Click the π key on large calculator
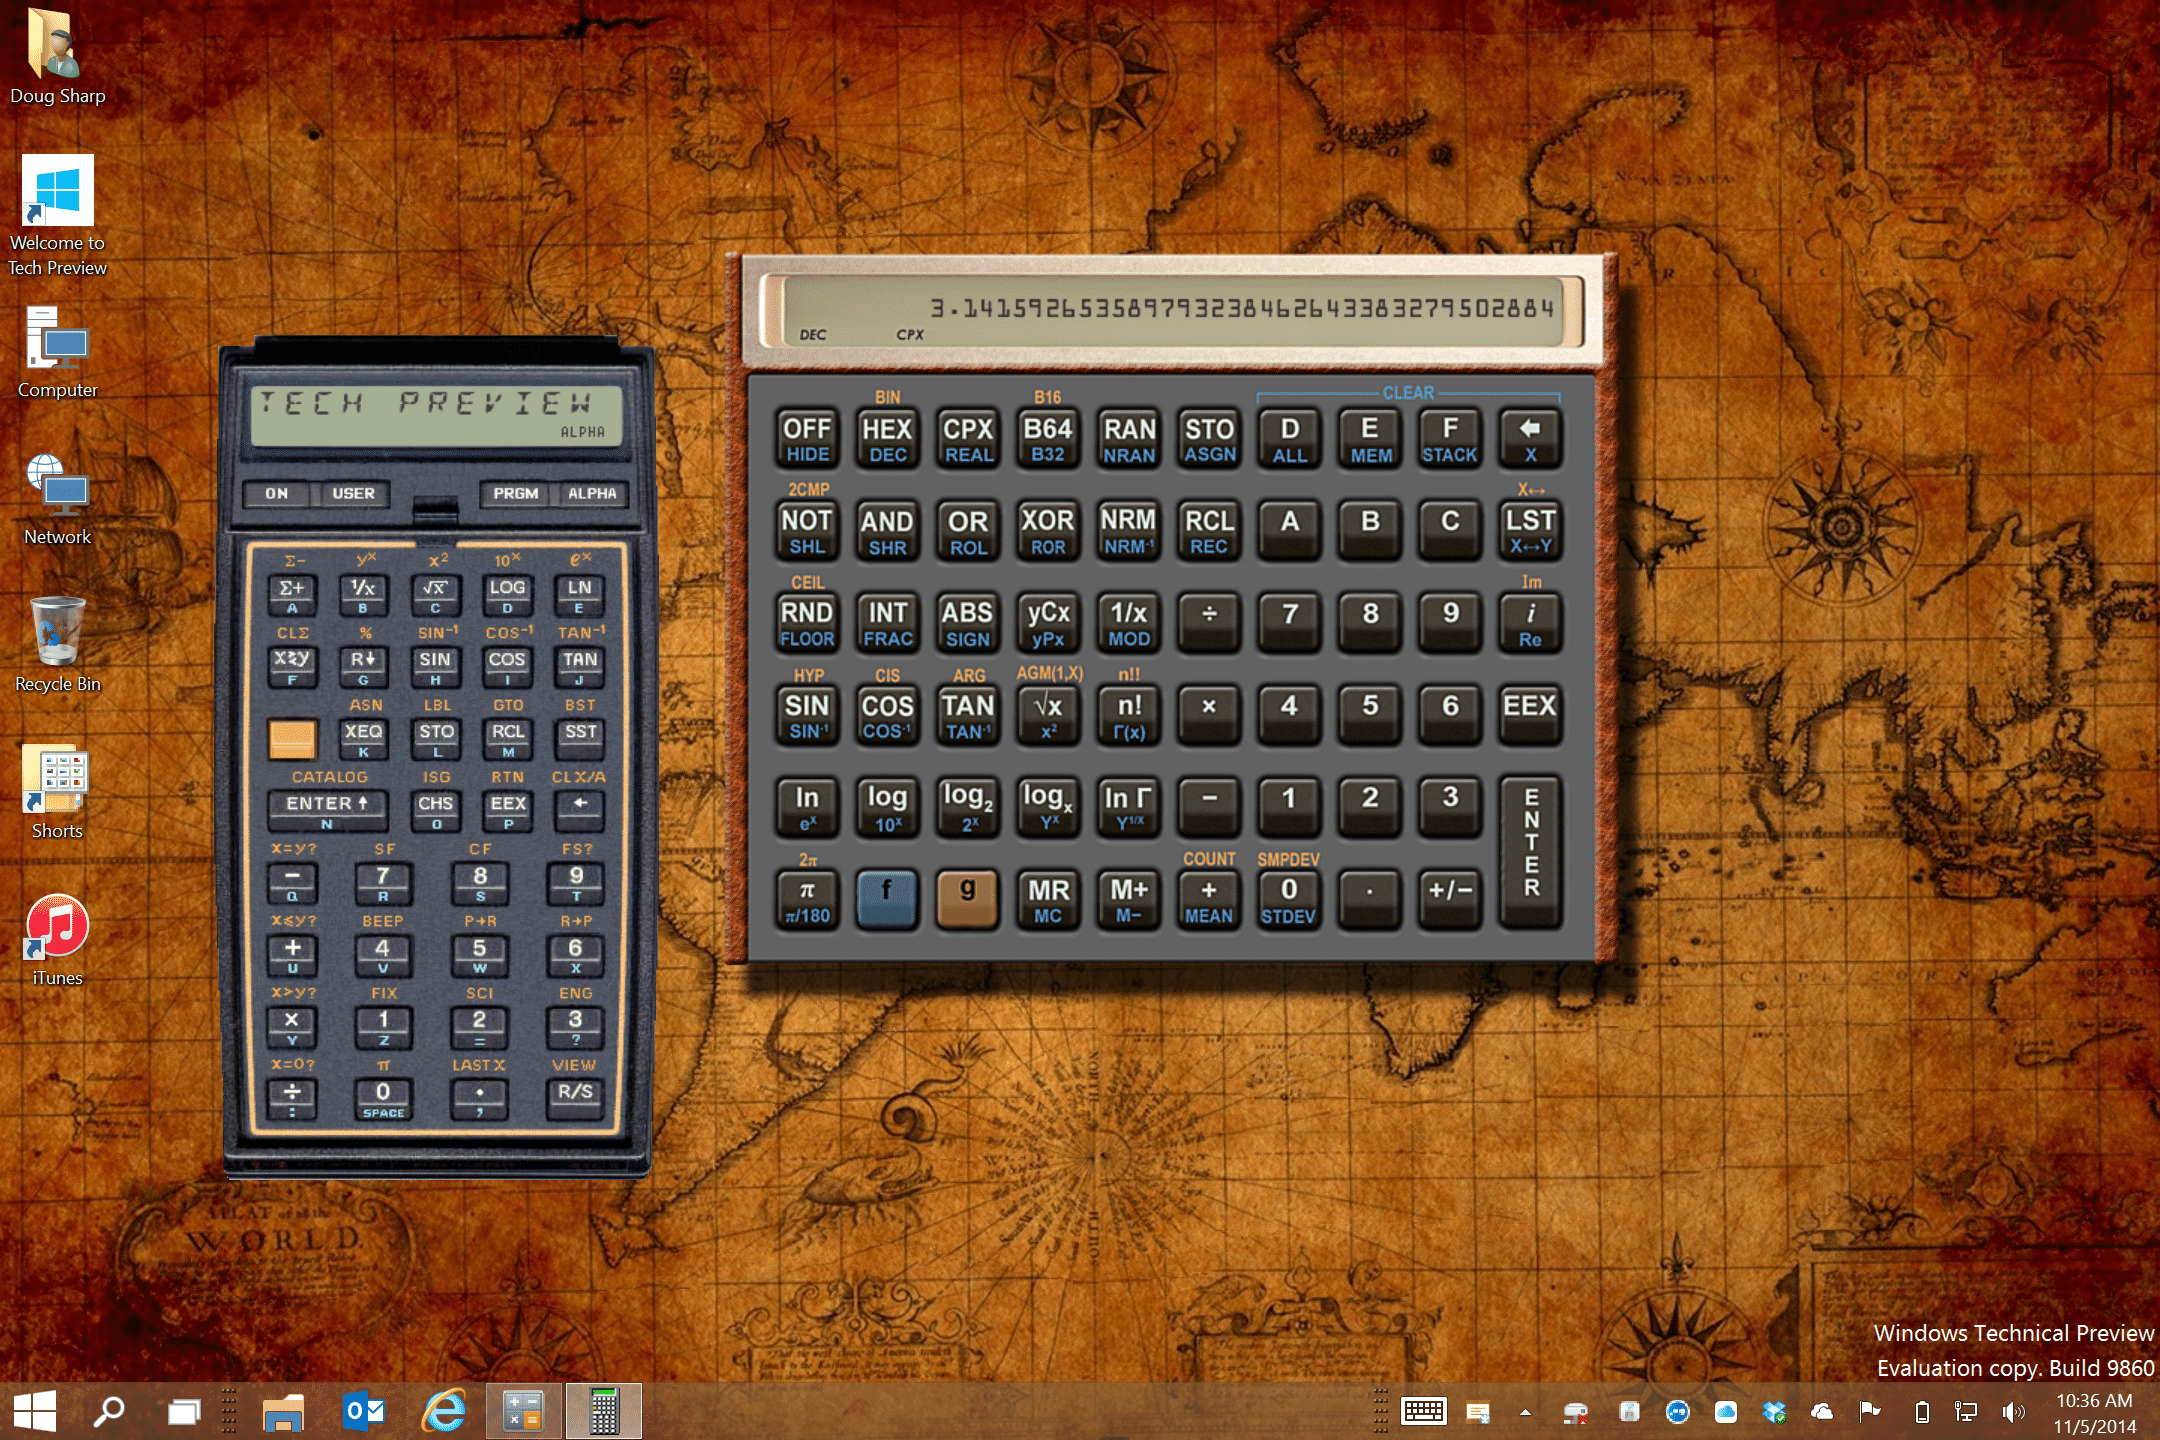This screenshot has height=1440, width=2160. pyautogui.click(x=807, y=898)
